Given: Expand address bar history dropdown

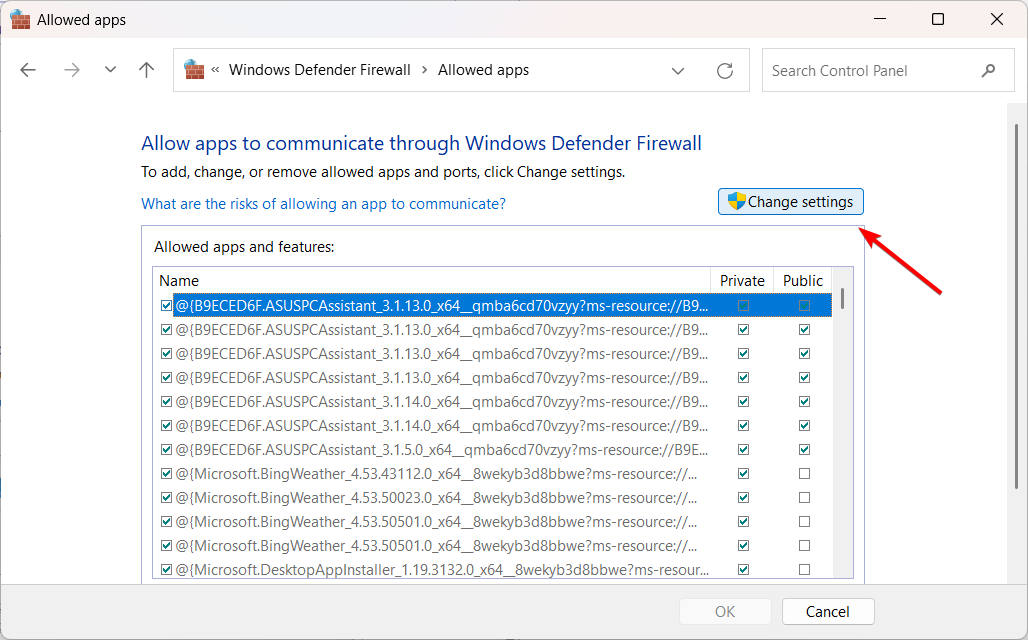Looking at the screenshot, I should [x=678, y=71].
